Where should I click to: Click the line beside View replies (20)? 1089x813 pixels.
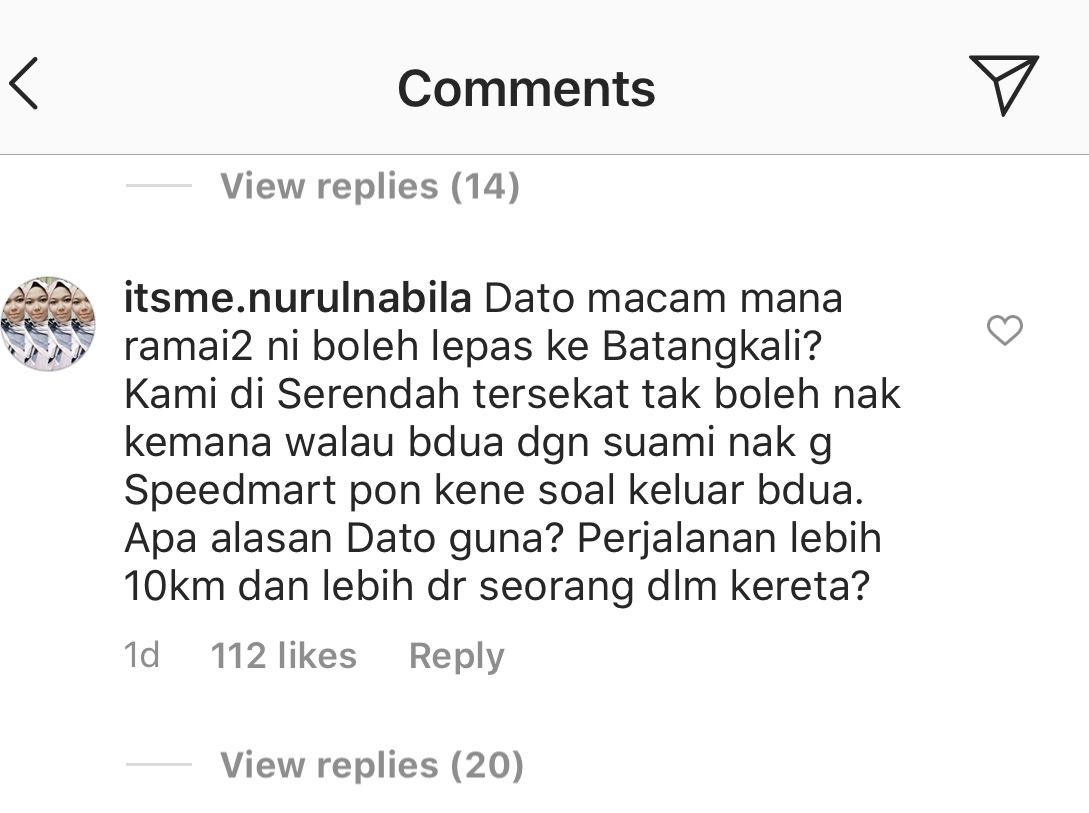pos(158,764)
